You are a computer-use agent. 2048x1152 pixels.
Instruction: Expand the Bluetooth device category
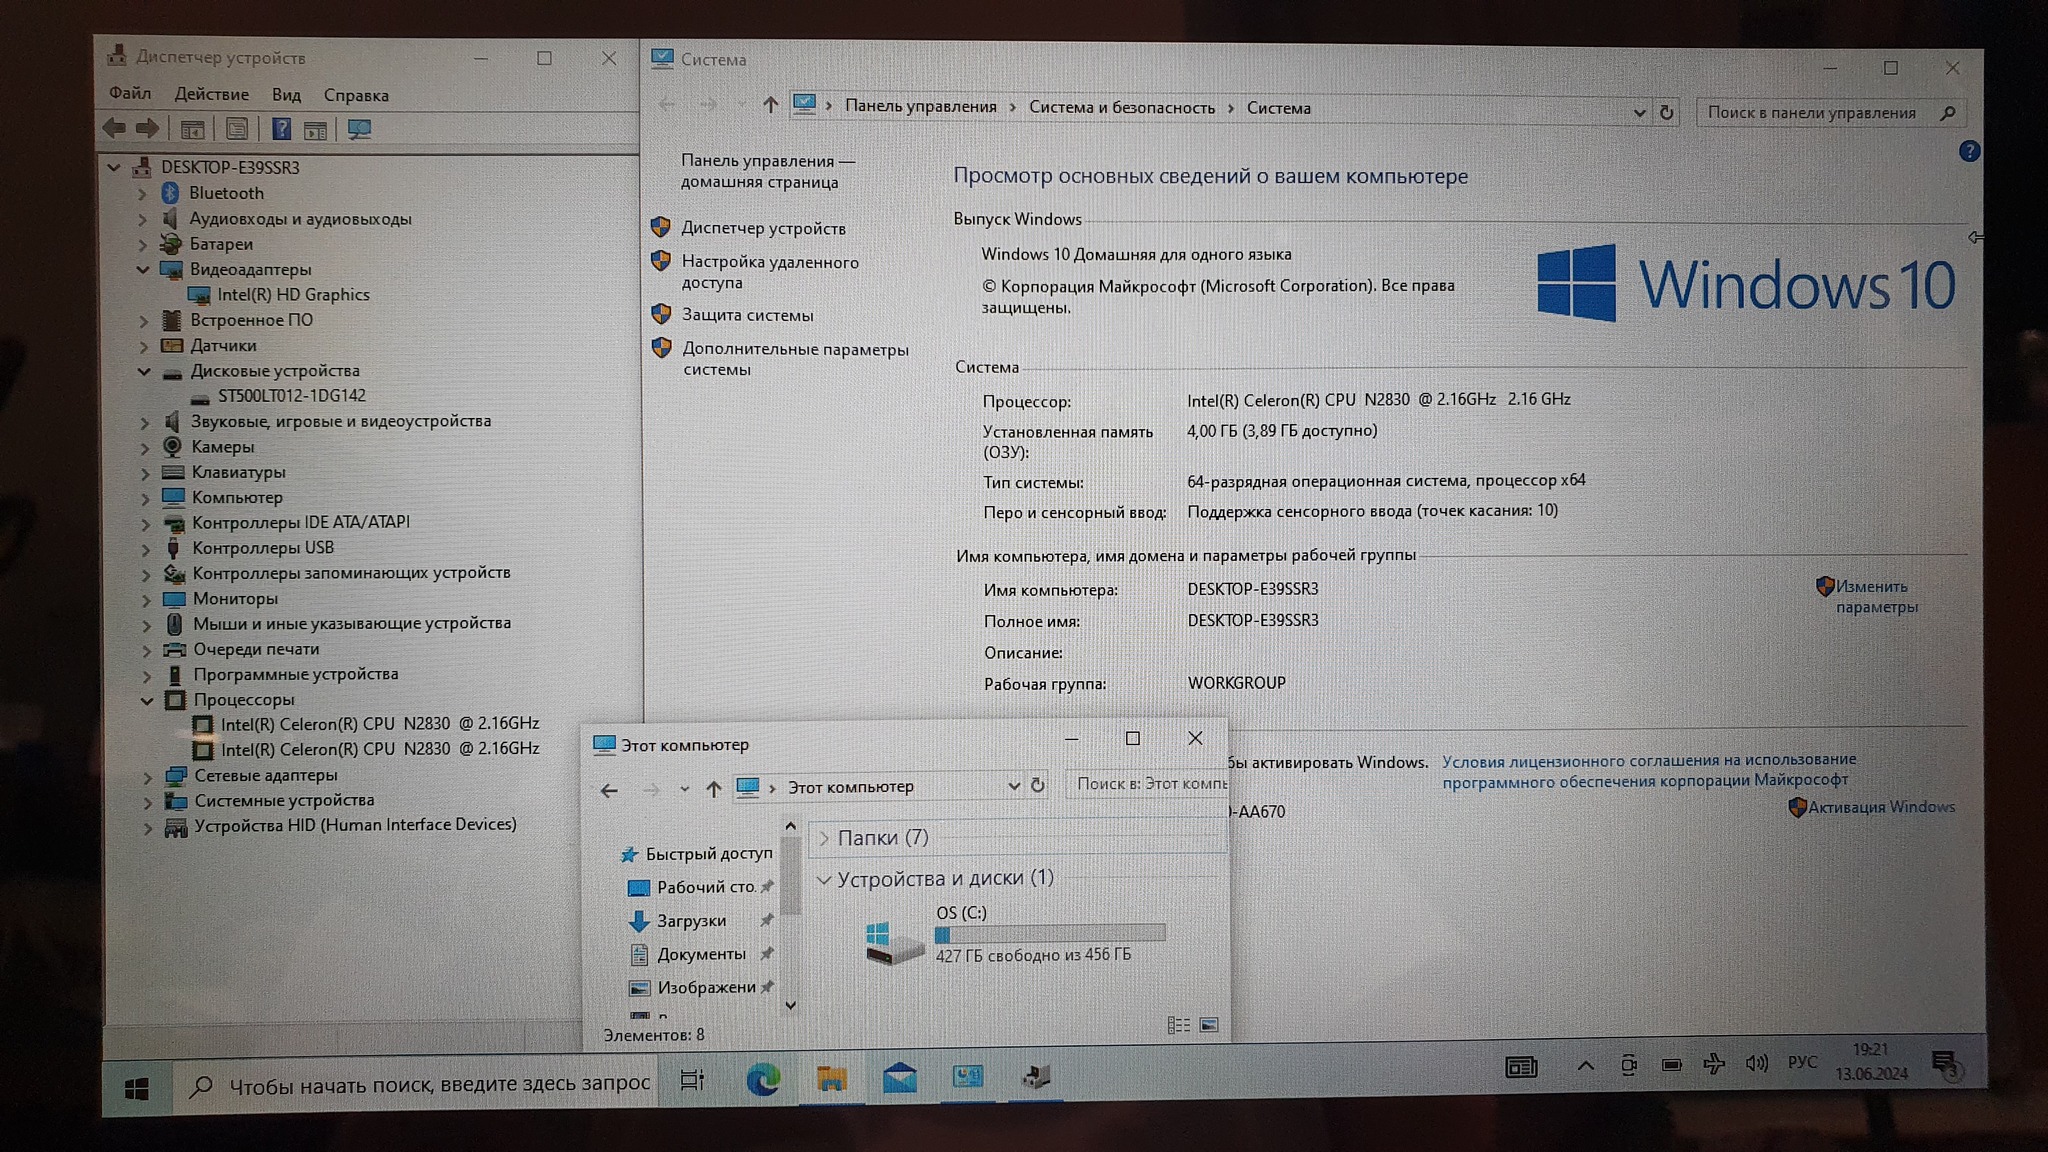tap(142, 193)
